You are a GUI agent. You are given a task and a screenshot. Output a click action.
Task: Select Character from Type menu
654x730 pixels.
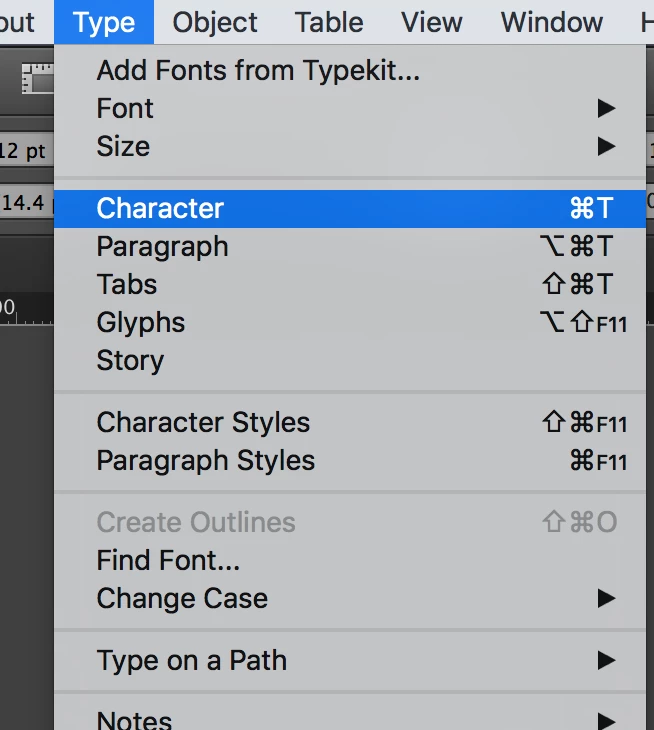[x=350, y=208]
